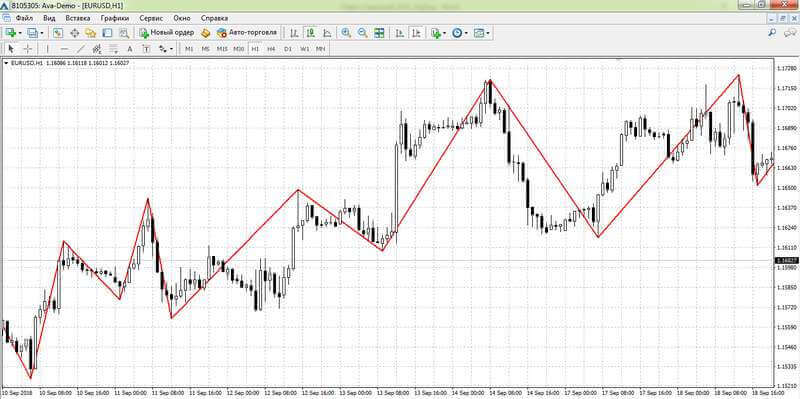Screen dimensions: 800x399
Task: Open the periods clock icon
Action: [457, 33]
